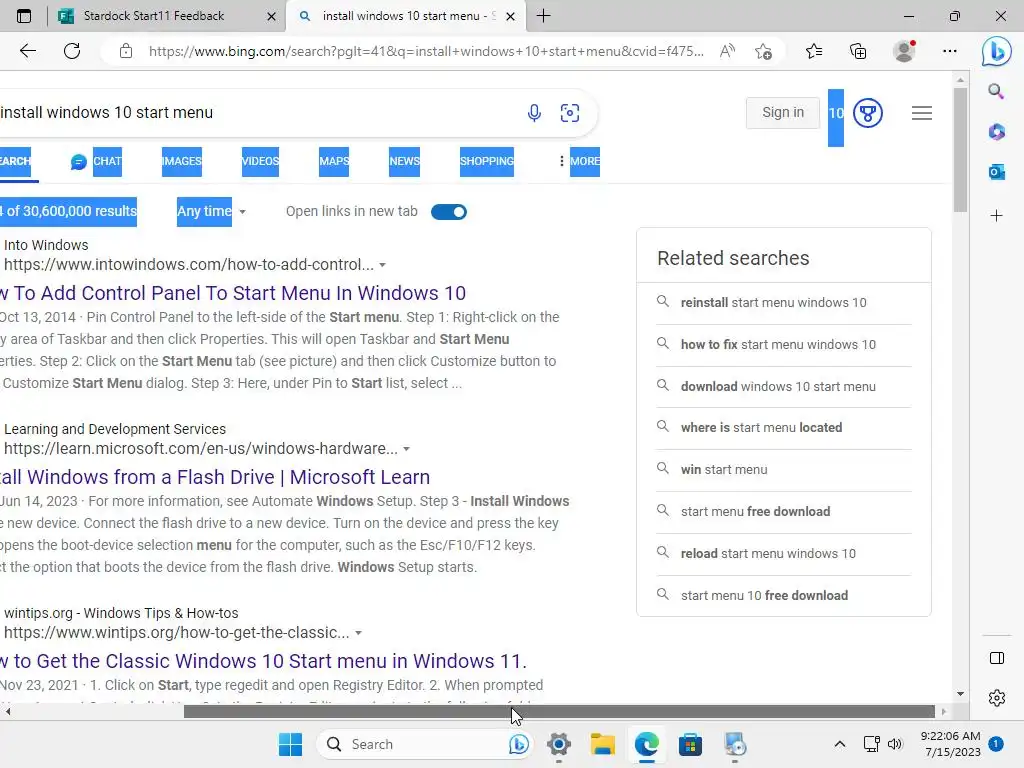Add this page to favorites star icon
Screen dimensions: 1024x768
pyautogui.click(x=763, y=51)
